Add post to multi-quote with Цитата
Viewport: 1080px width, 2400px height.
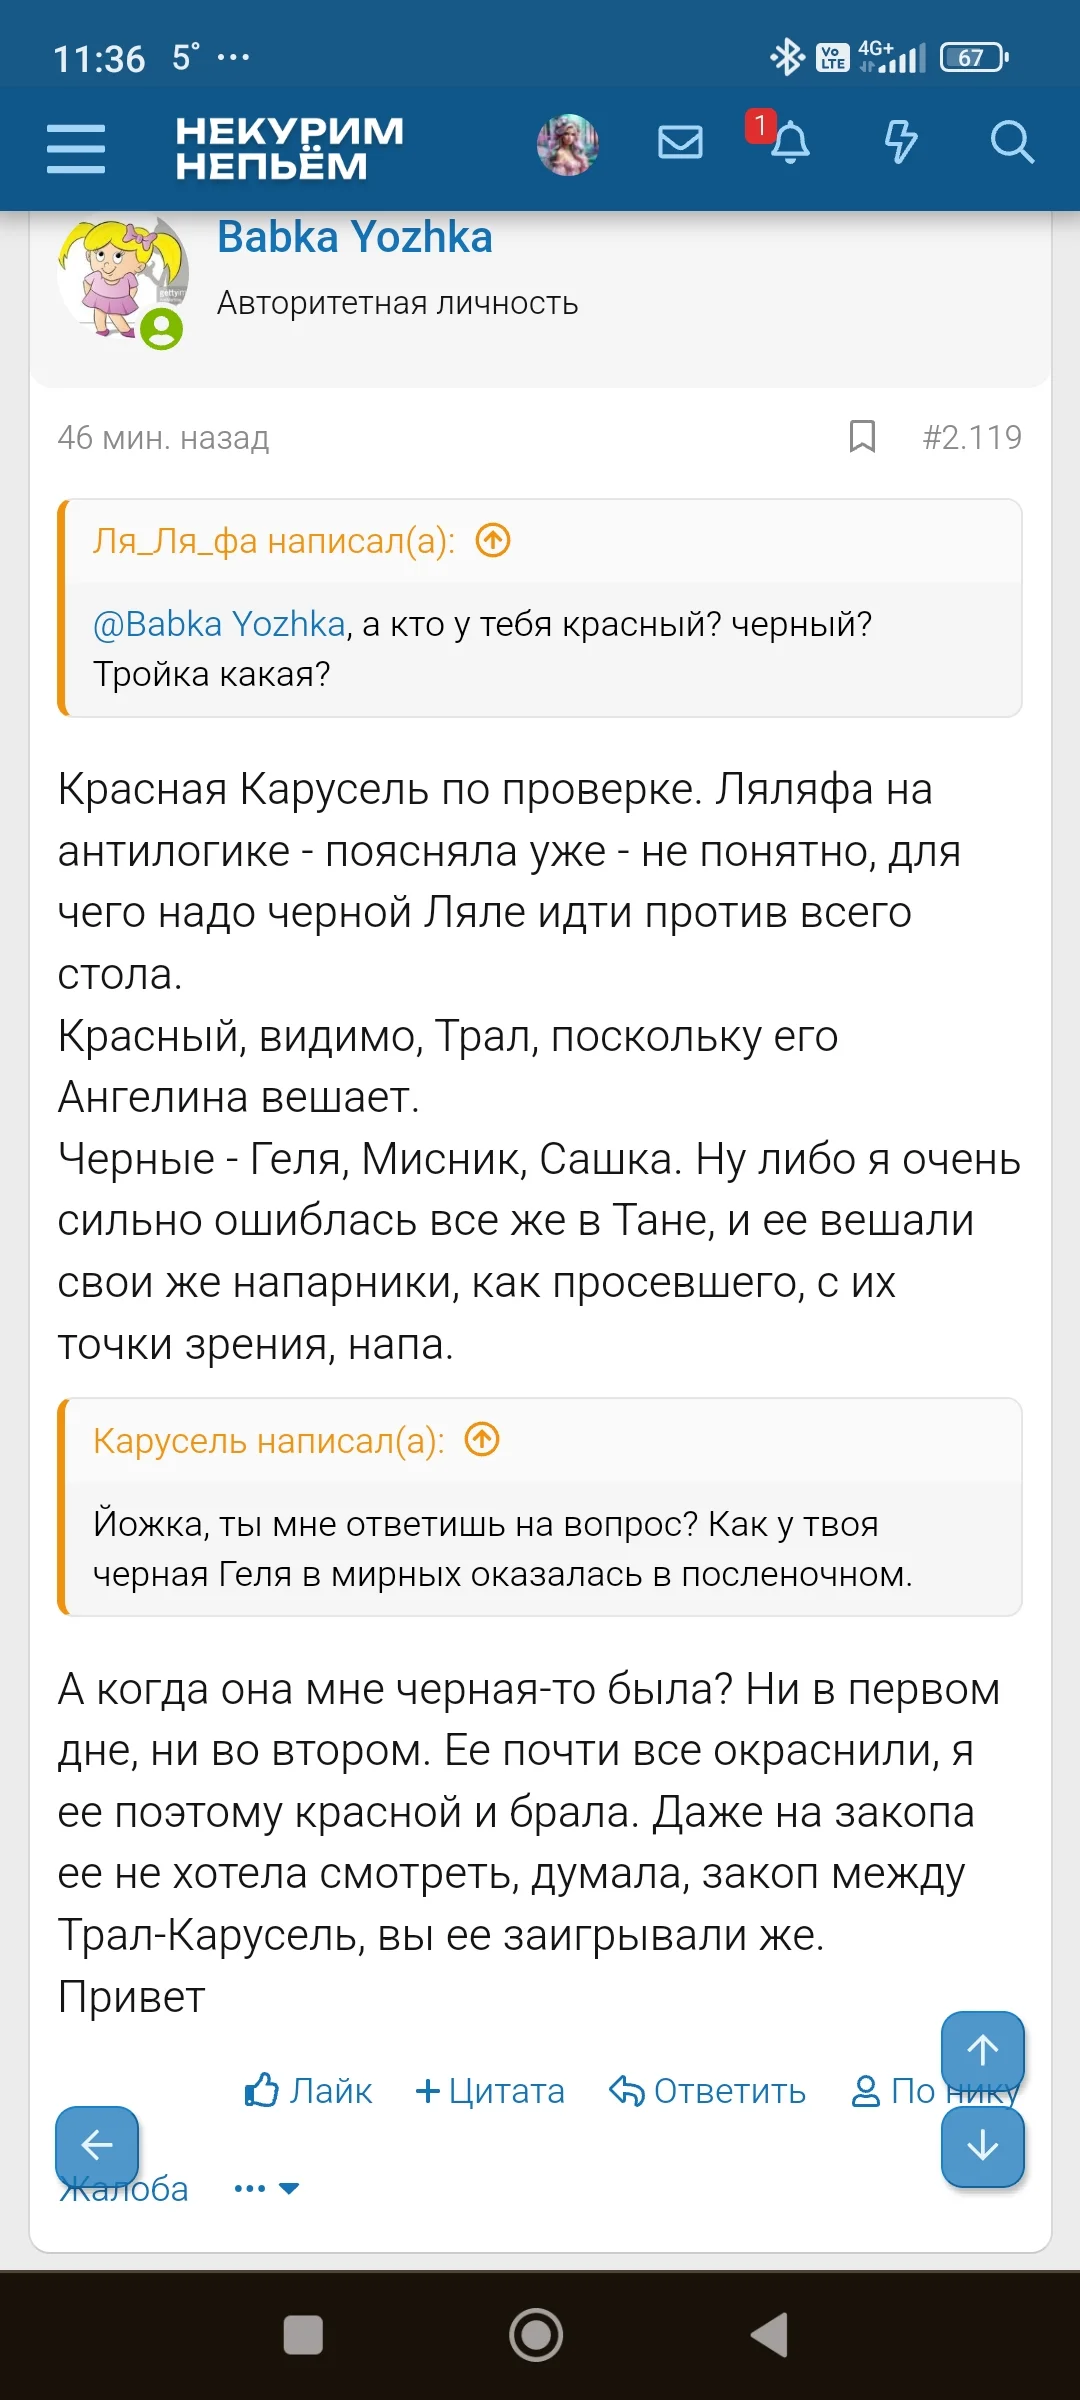click(x=490, y=2090)
